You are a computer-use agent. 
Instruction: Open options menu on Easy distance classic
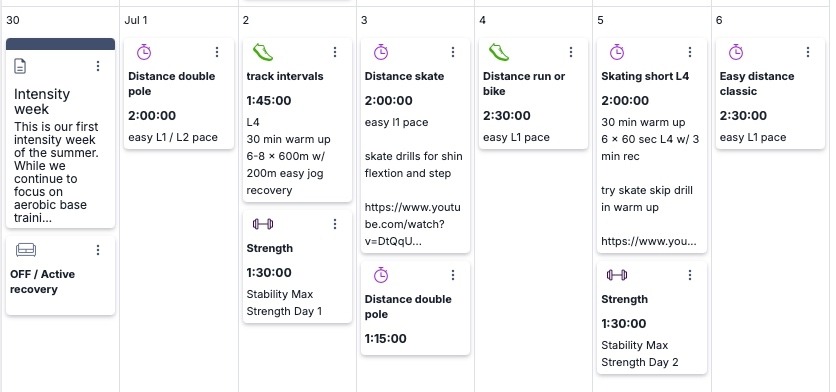(x=808, y=52)
